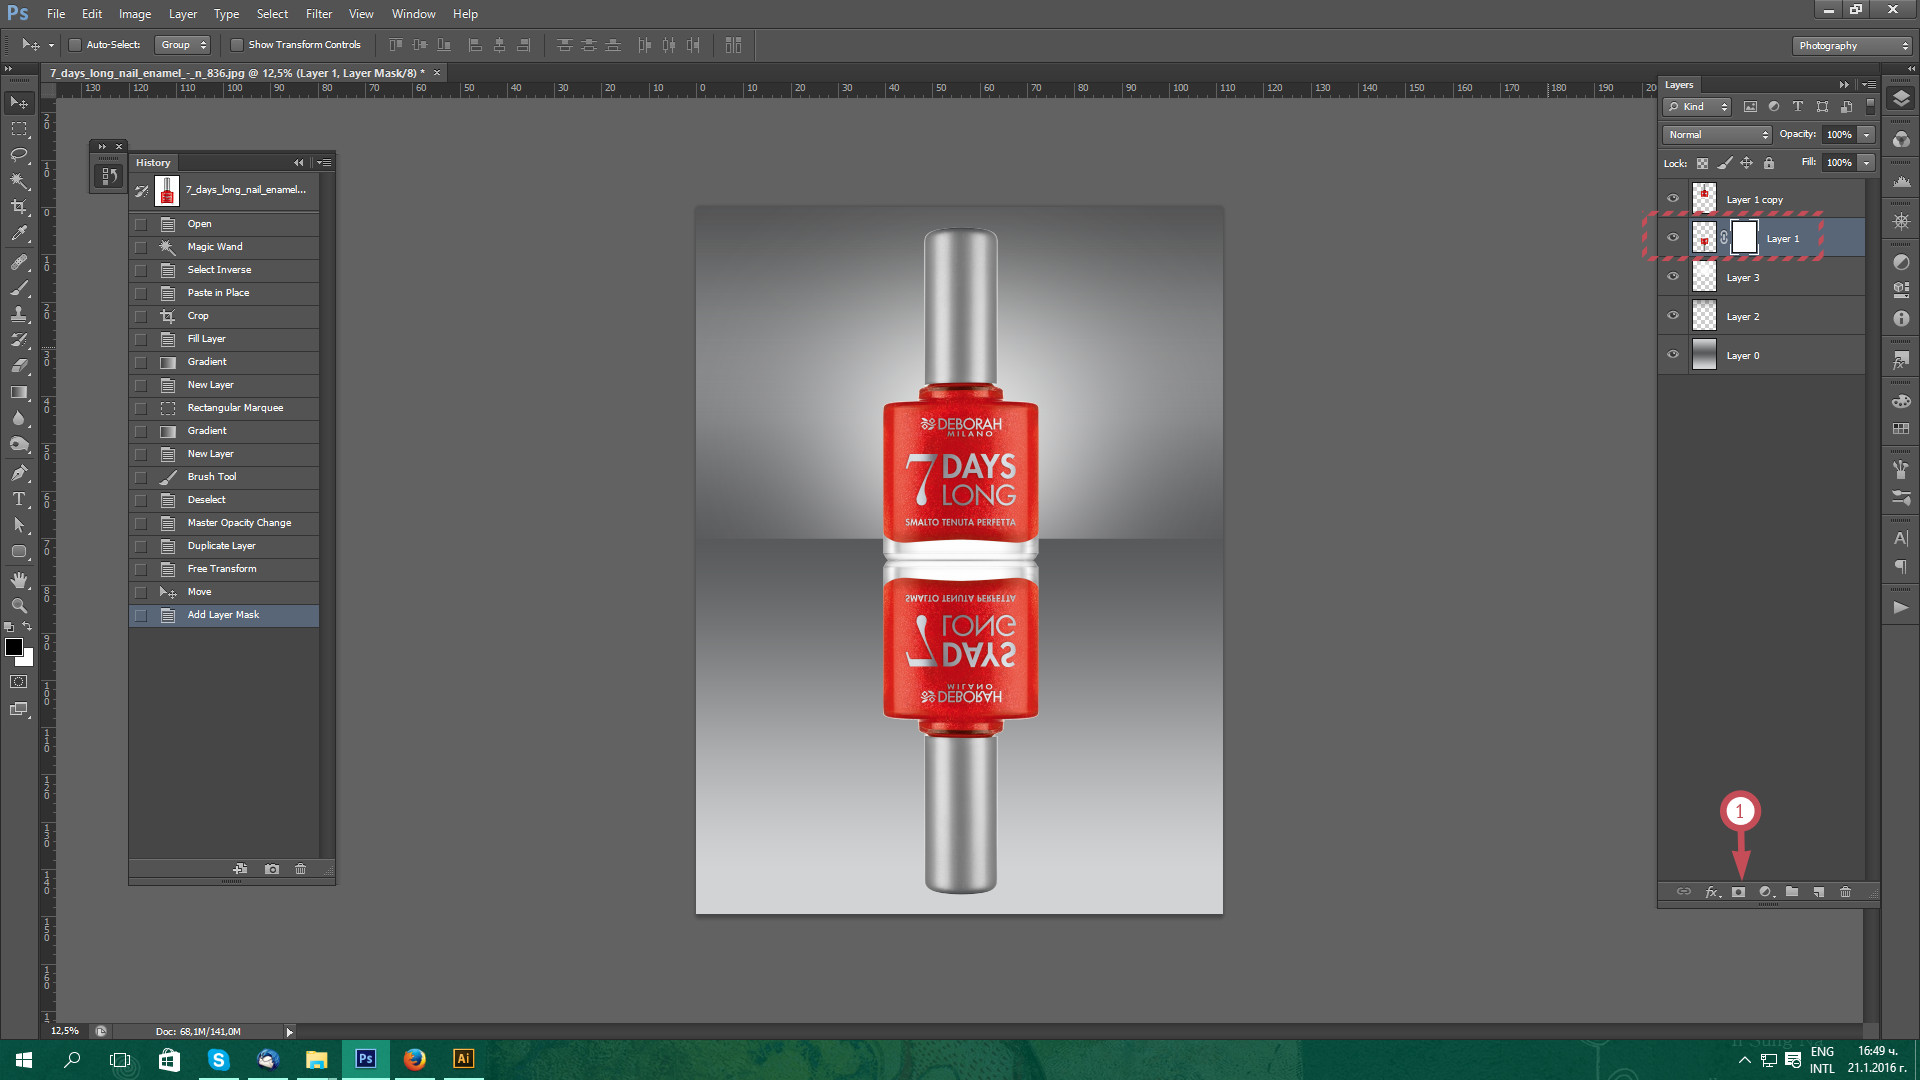The width and height of the screenshot is (1920, 1080).
Task: Open History panel flyout menu
Action: point(324,163)
